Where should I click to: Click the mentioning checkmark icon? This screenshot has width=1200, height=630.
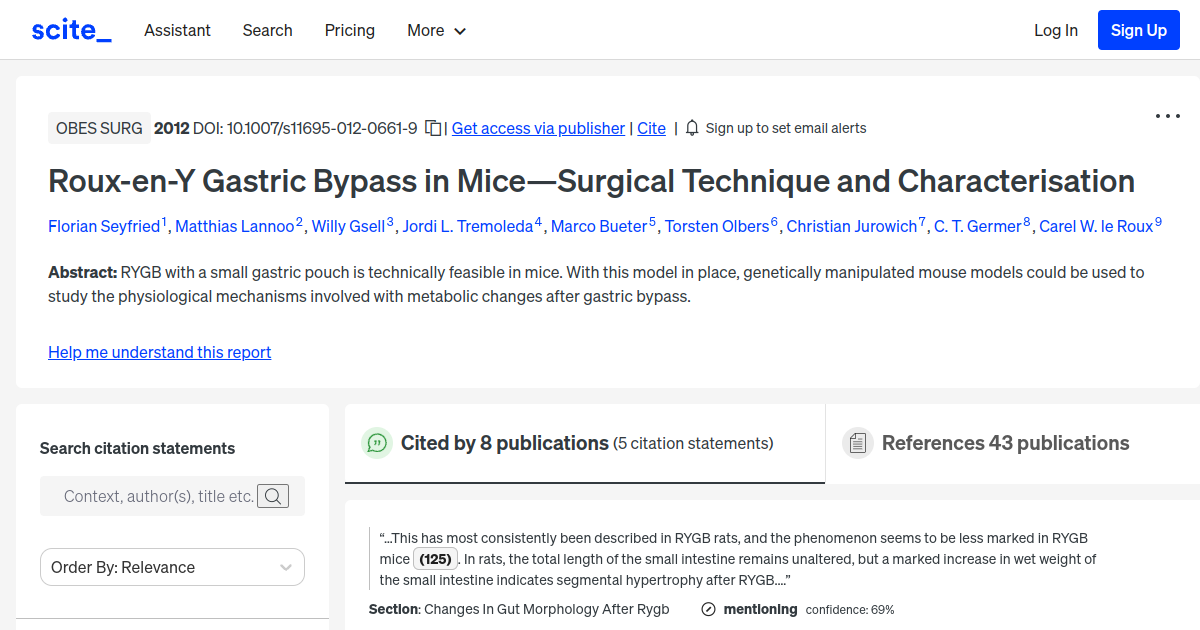[x=708, y=608]
